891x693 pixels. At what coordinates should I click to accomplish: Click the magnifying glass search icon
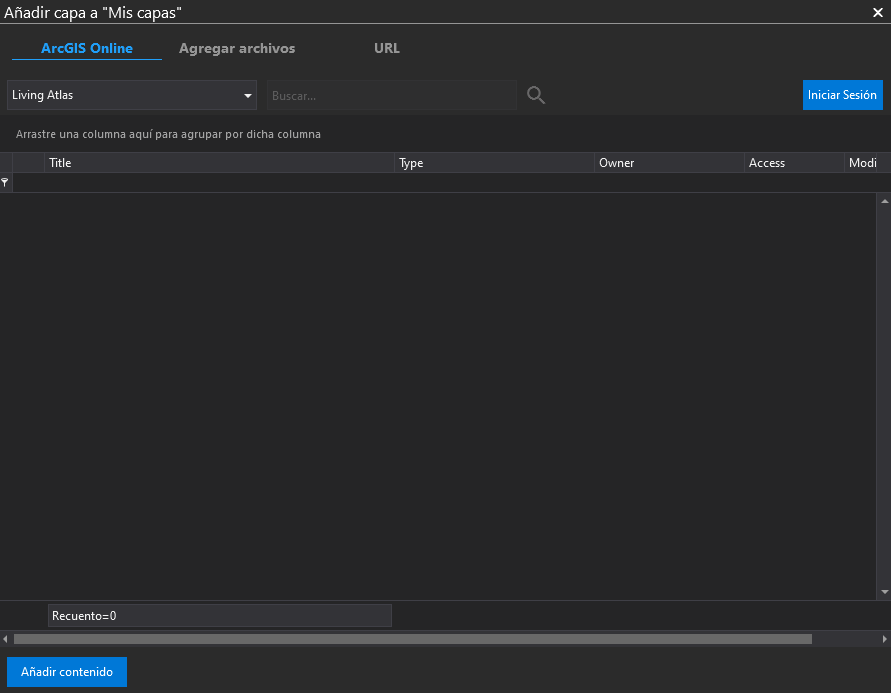coord(536,95)
